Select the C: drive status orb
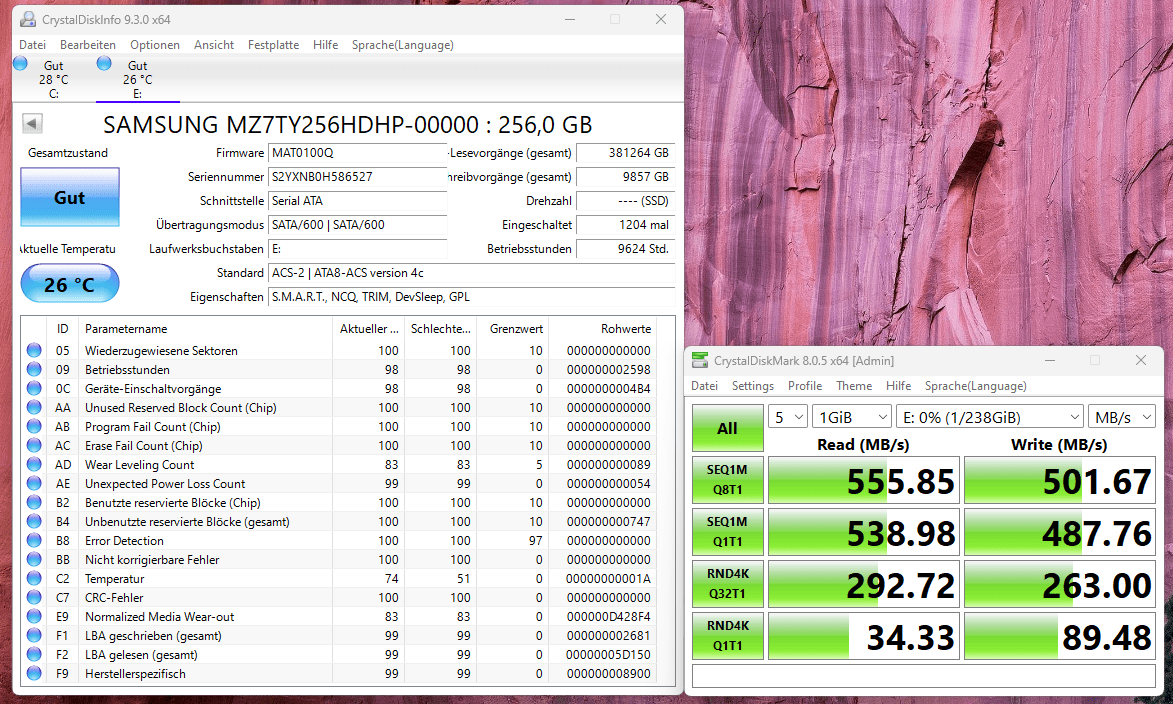The image size is (1173, 704). click(20, 64)
